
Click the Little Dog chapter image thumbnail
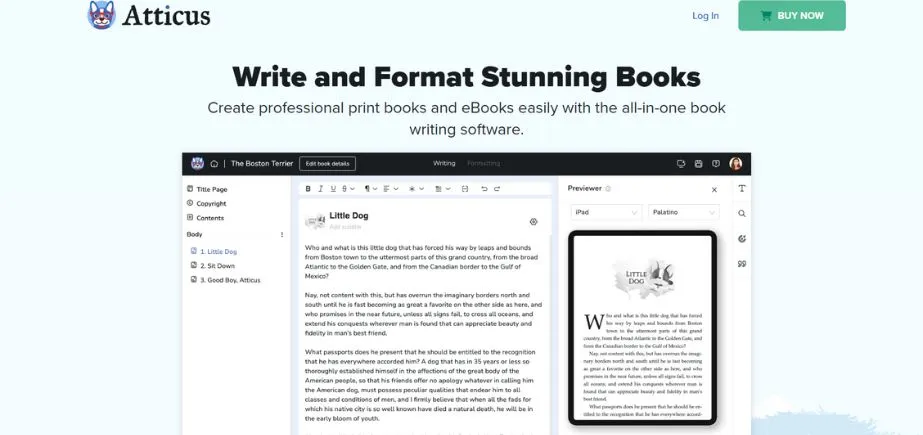pos(316,221)
